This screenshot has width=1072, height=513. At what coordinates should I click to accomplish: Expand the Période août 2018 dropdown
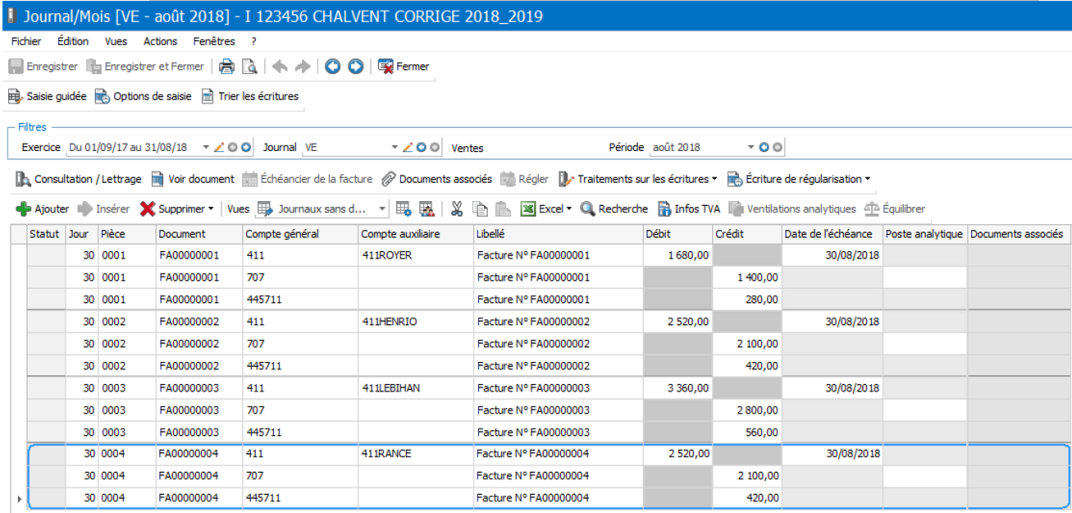coord(751,147)
